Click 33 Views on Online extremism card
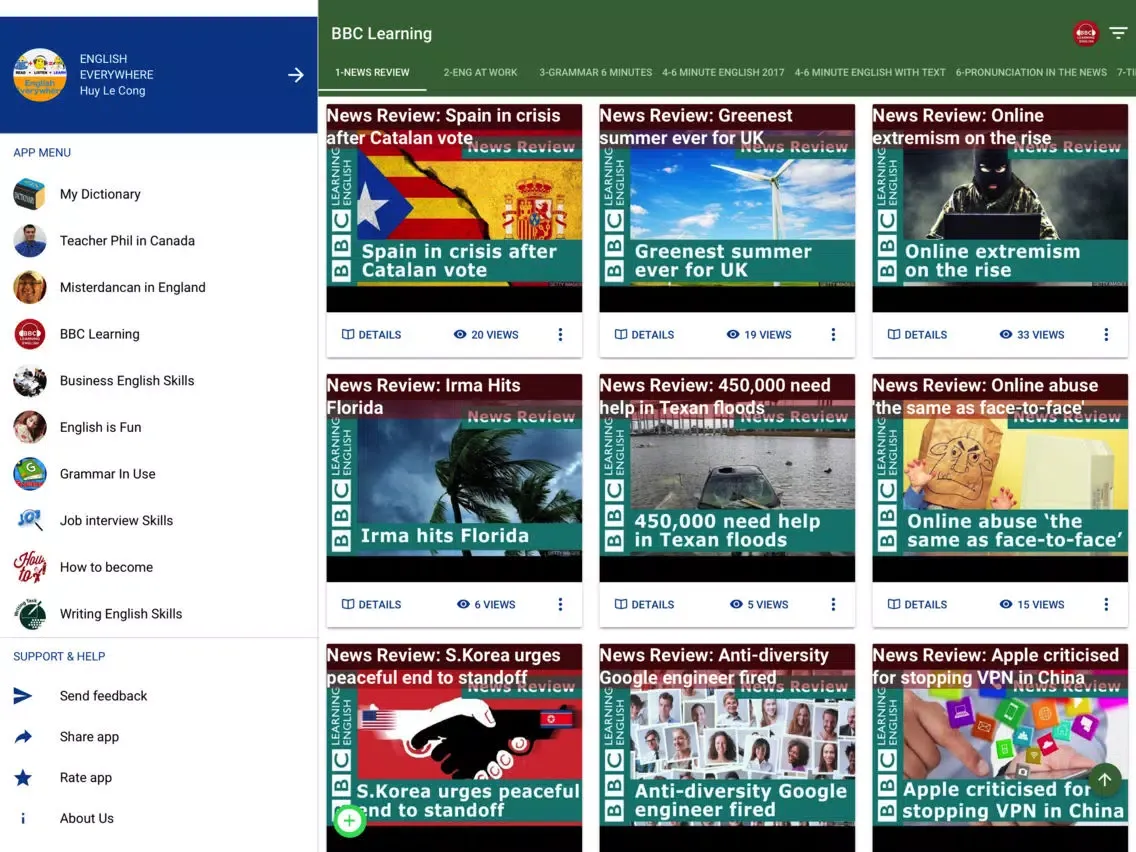The image size is (1136, 852). pyautogui.click(x=1032, y=335)
